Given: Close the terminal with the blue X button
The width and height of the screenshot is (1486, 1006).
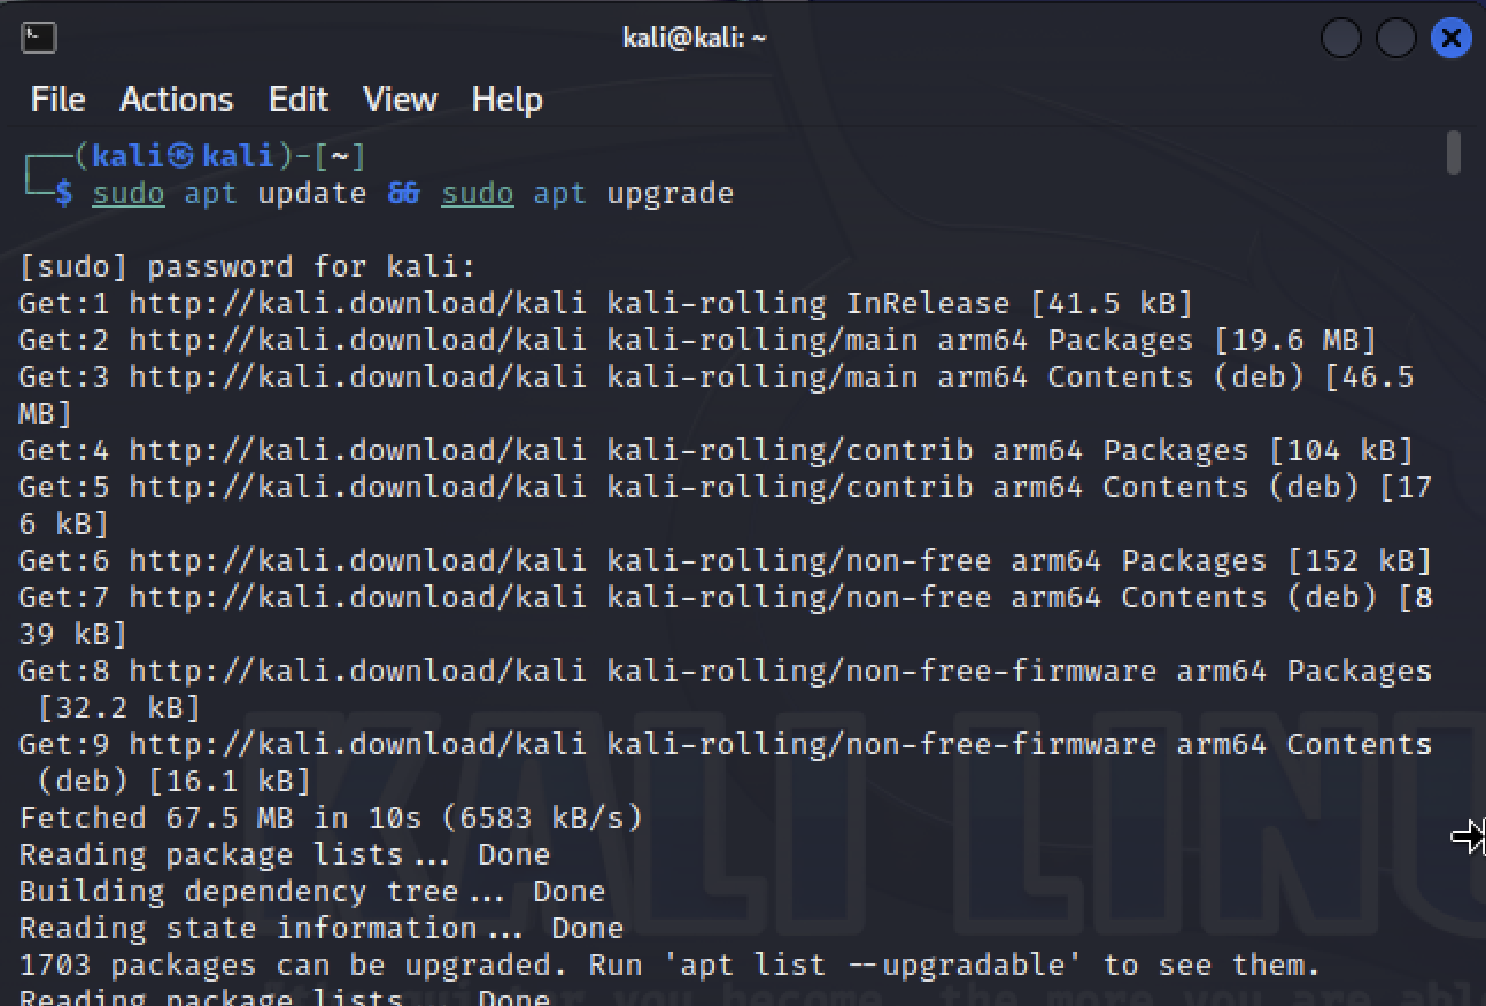Looking at the screenshot, I should point(1451,39).
